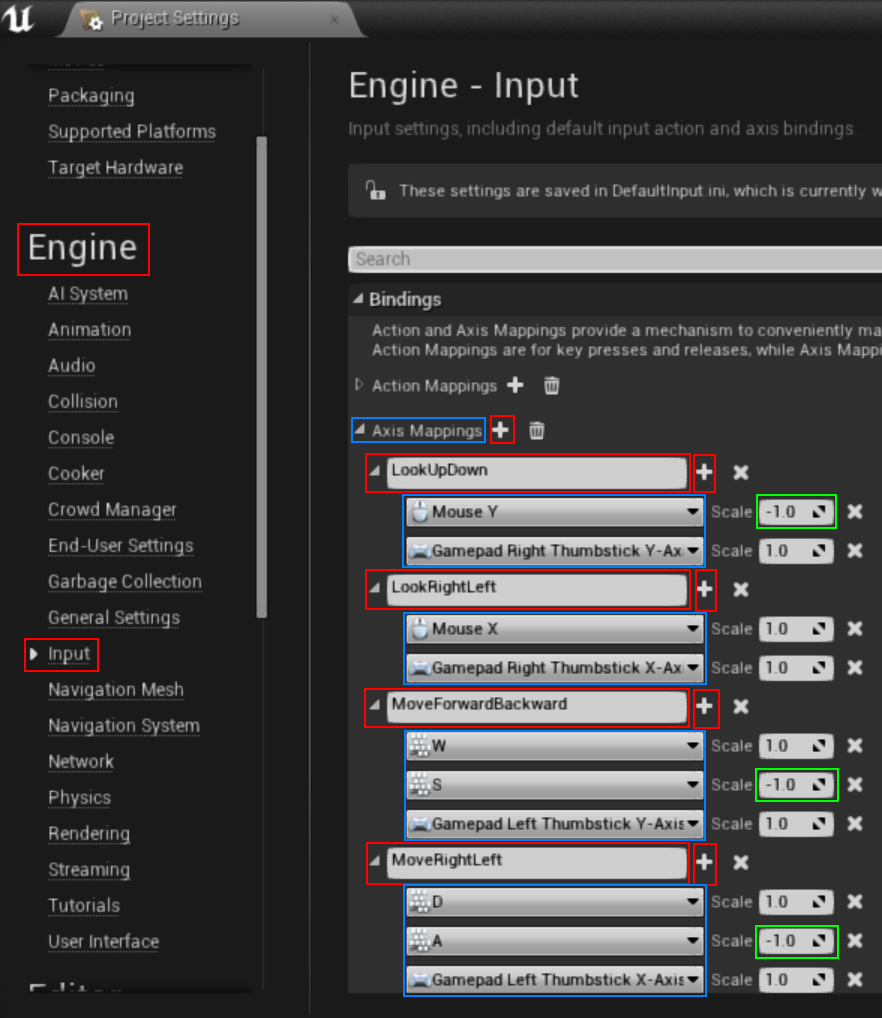This screenshot has width=882, height=1018.
Task: Add a binding to MoveRightLeft
Action: point(705,863)
